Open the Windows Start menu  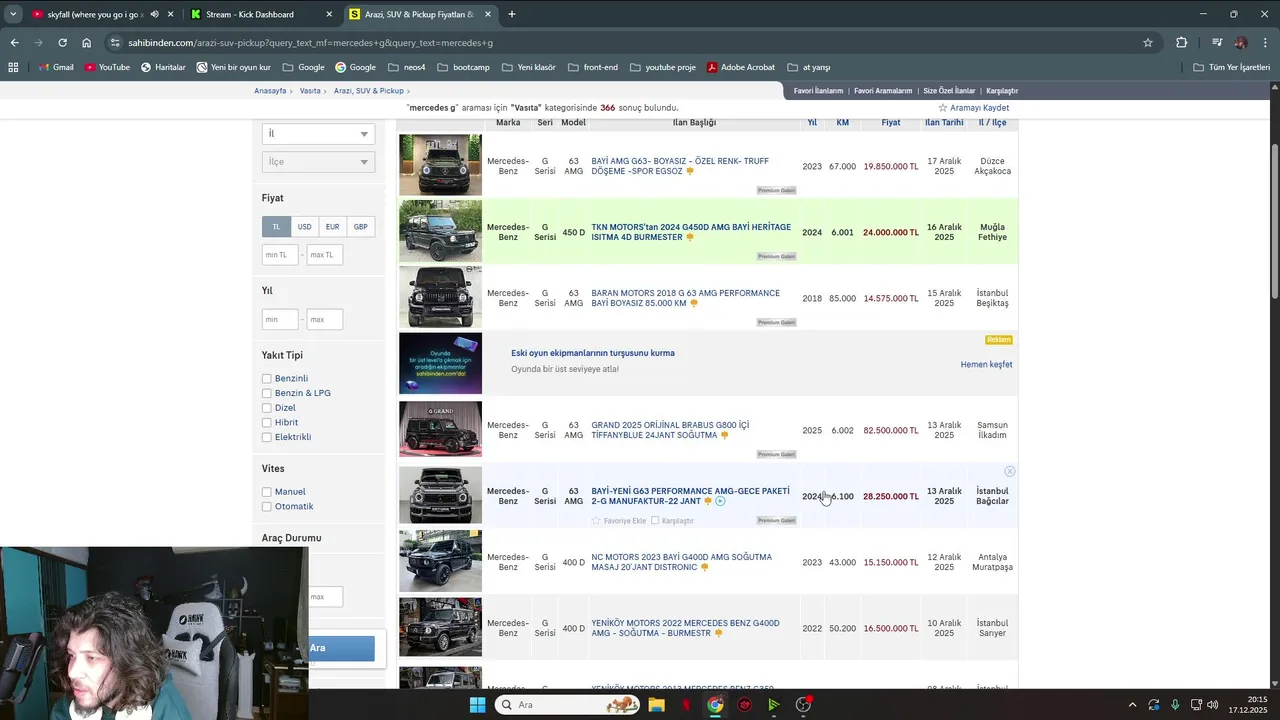[x=477, y=705]
